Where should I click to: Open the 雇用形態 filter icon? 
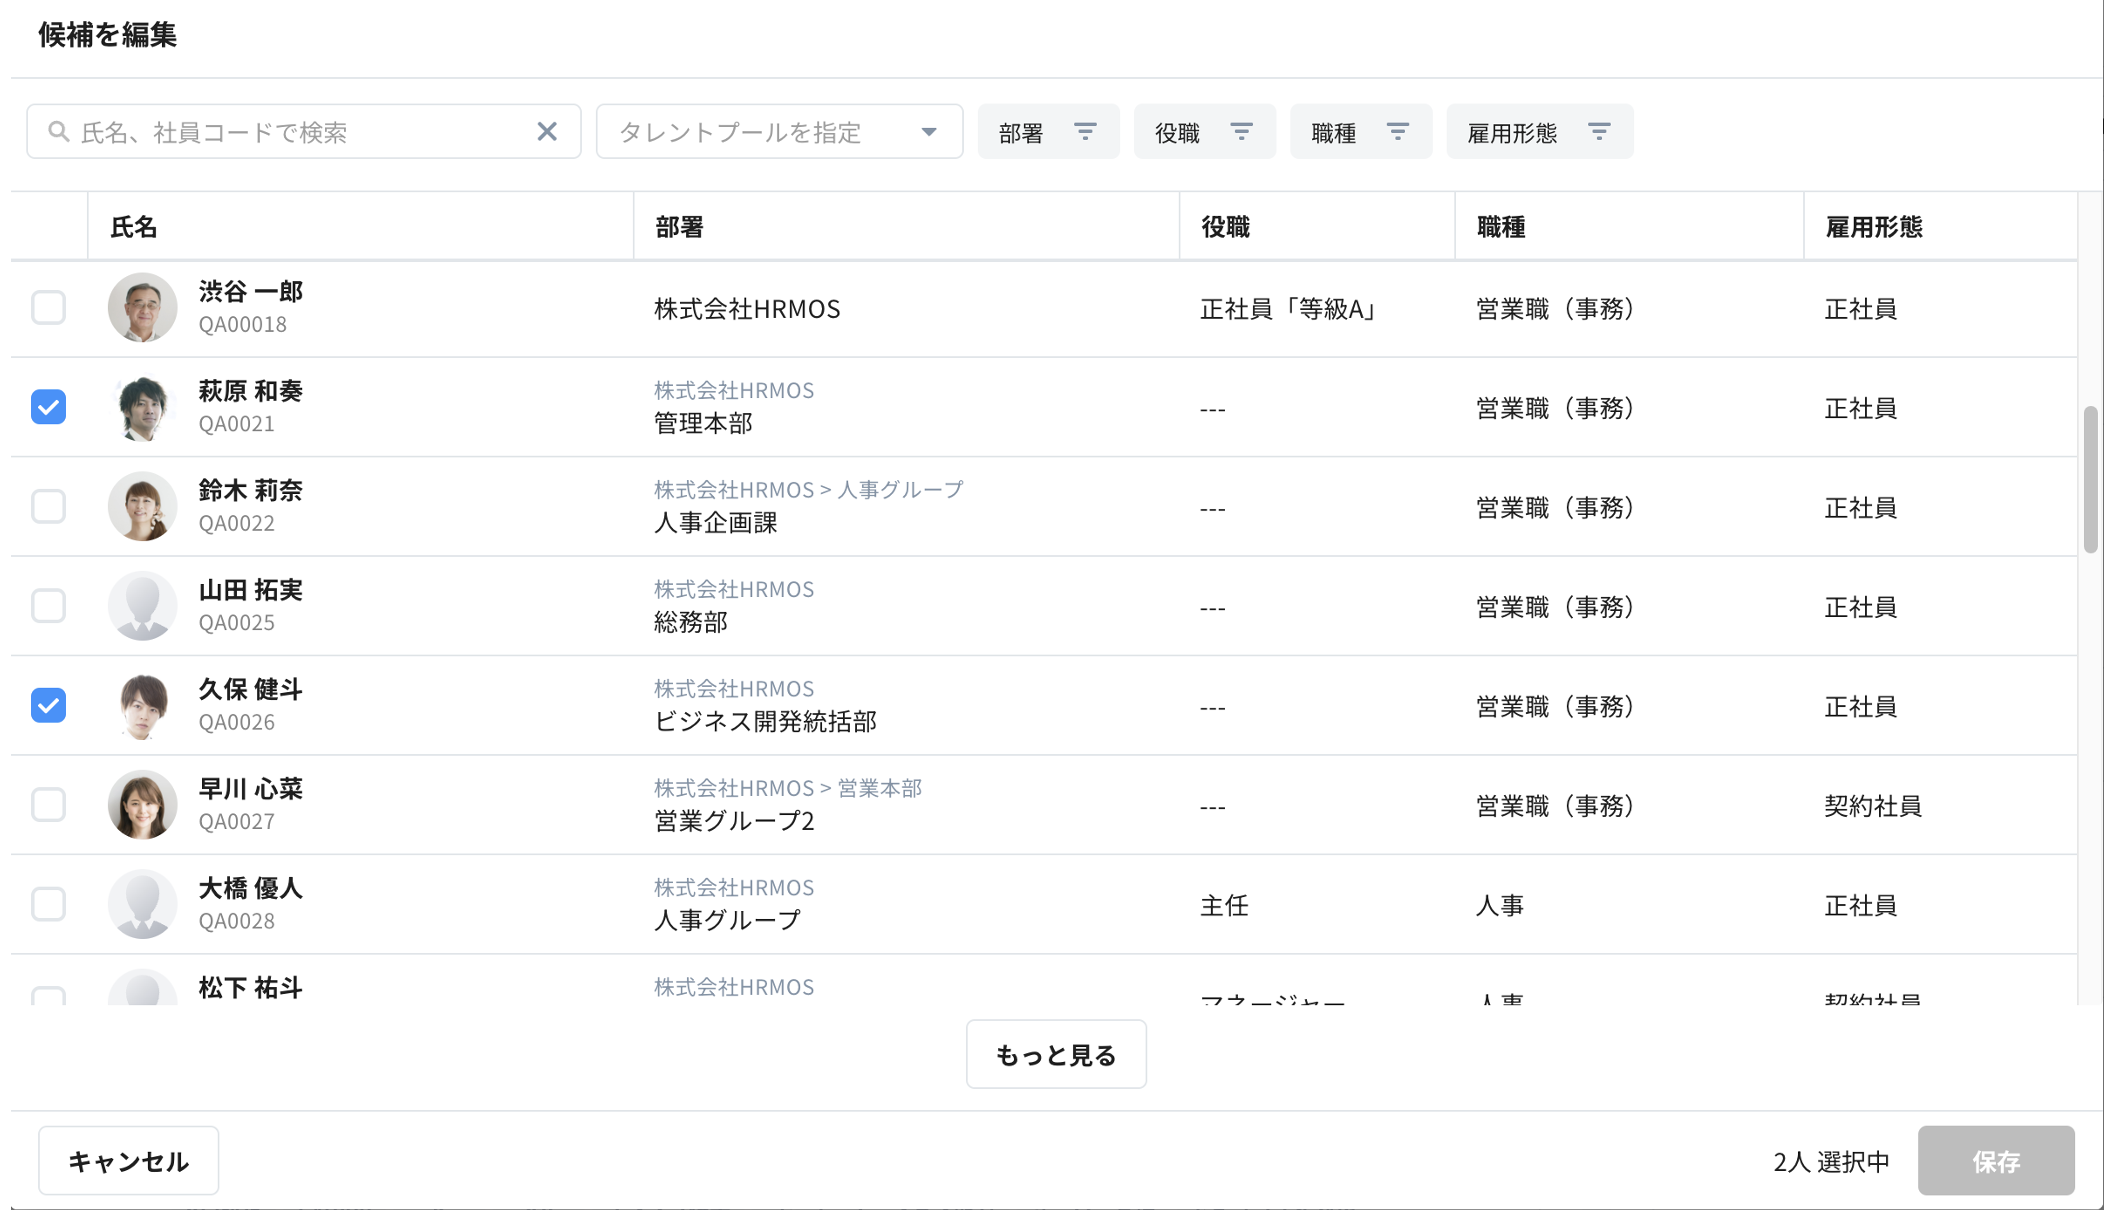coord(1598,131)
